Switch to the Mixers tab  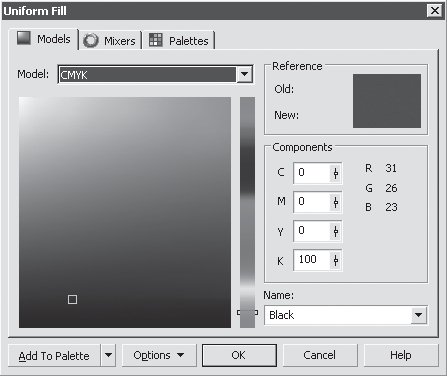110,41
